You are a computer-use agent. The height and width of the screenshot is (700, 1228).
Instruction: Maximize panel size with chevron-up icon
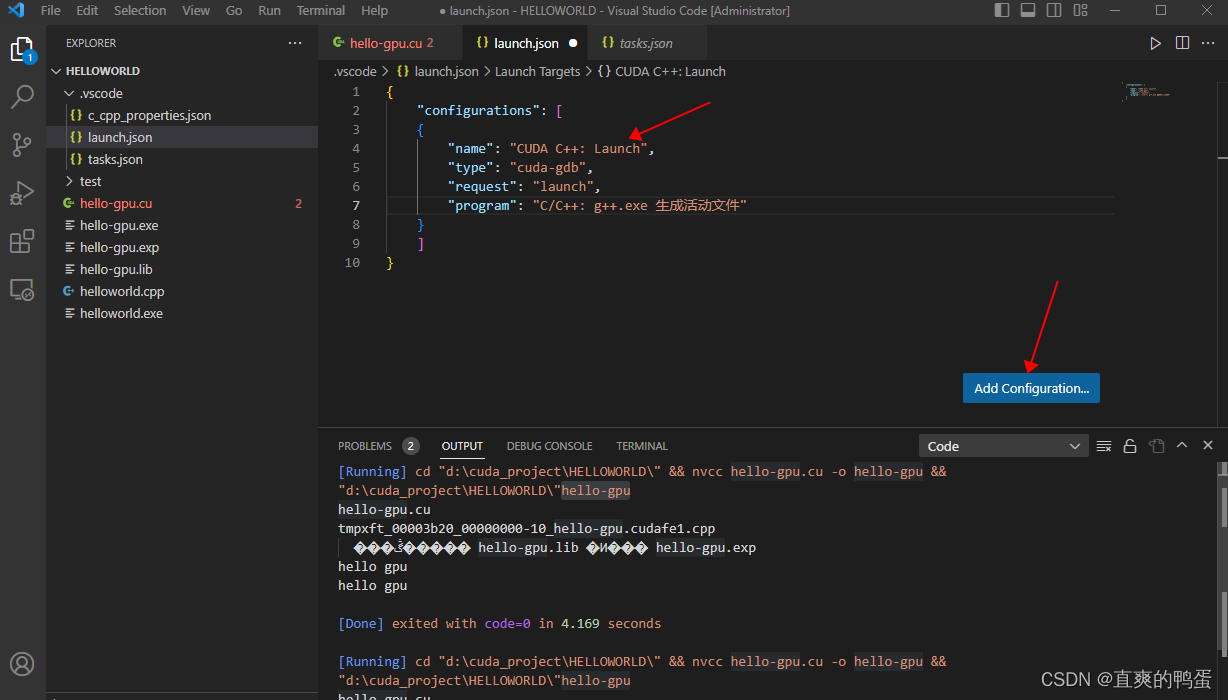coord(1182,446)
